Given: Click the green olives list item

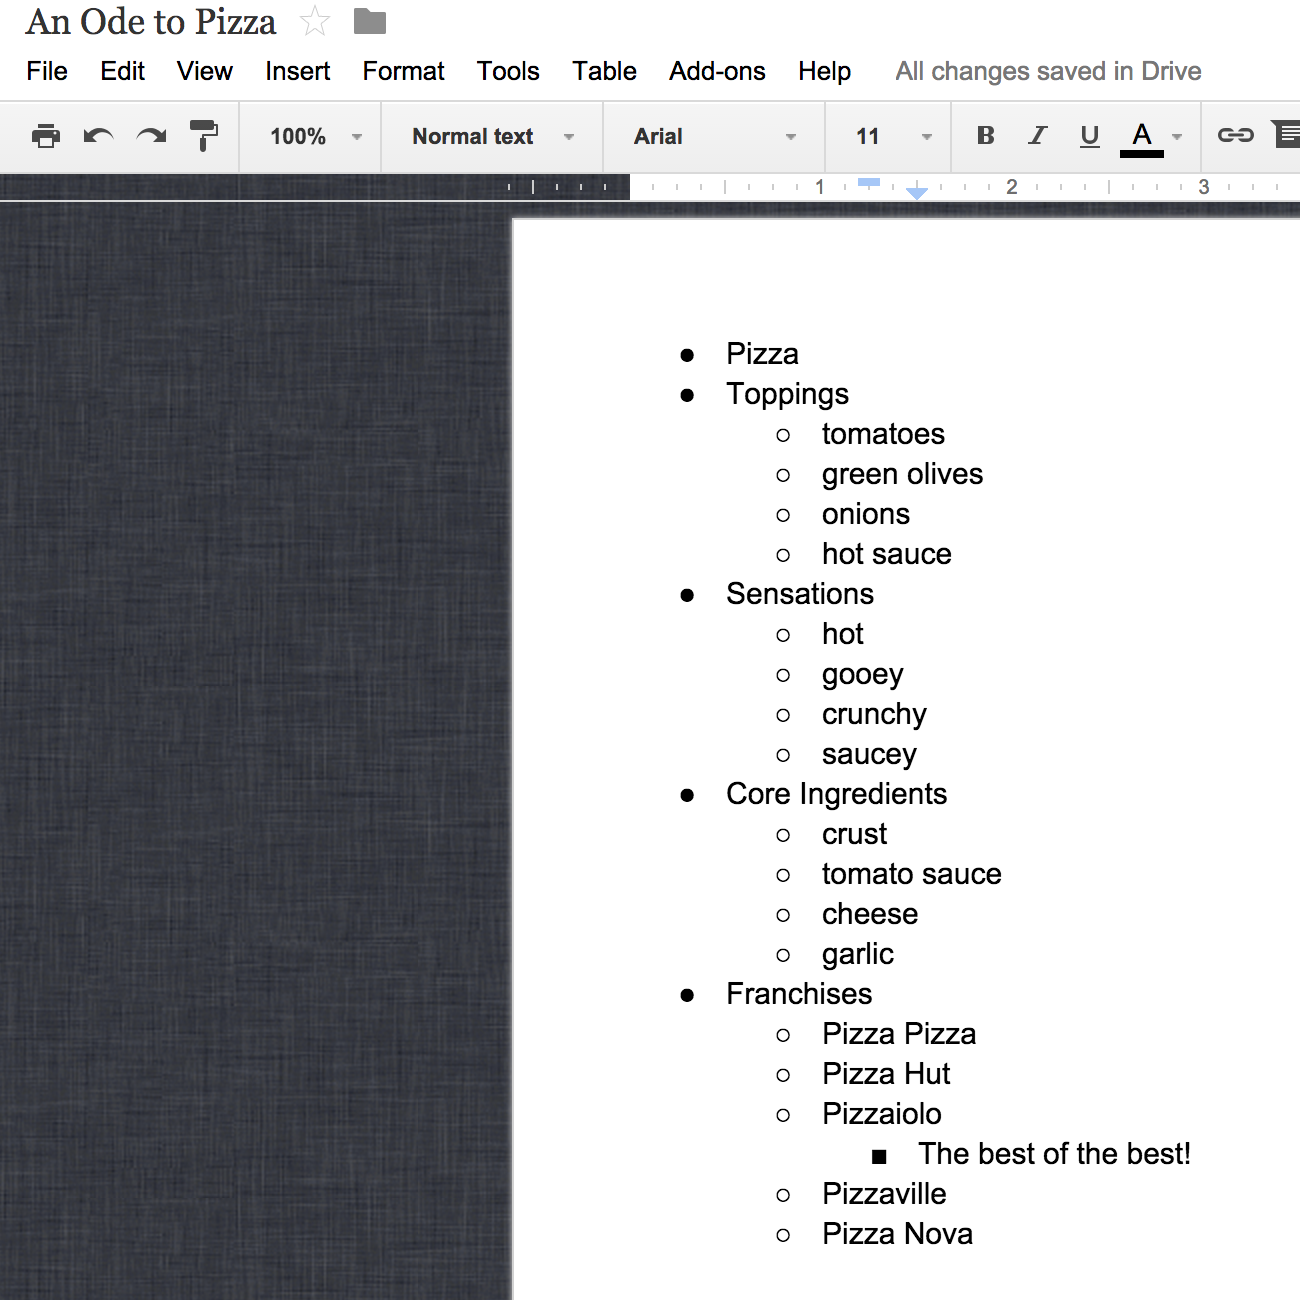Looking at the screenshot, I should (x=902, y=474).
